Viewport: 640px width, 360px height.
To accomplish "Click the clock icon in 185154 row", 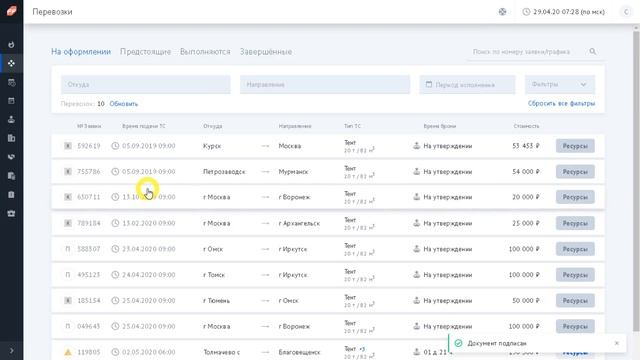I will click(x=115, y=300).
